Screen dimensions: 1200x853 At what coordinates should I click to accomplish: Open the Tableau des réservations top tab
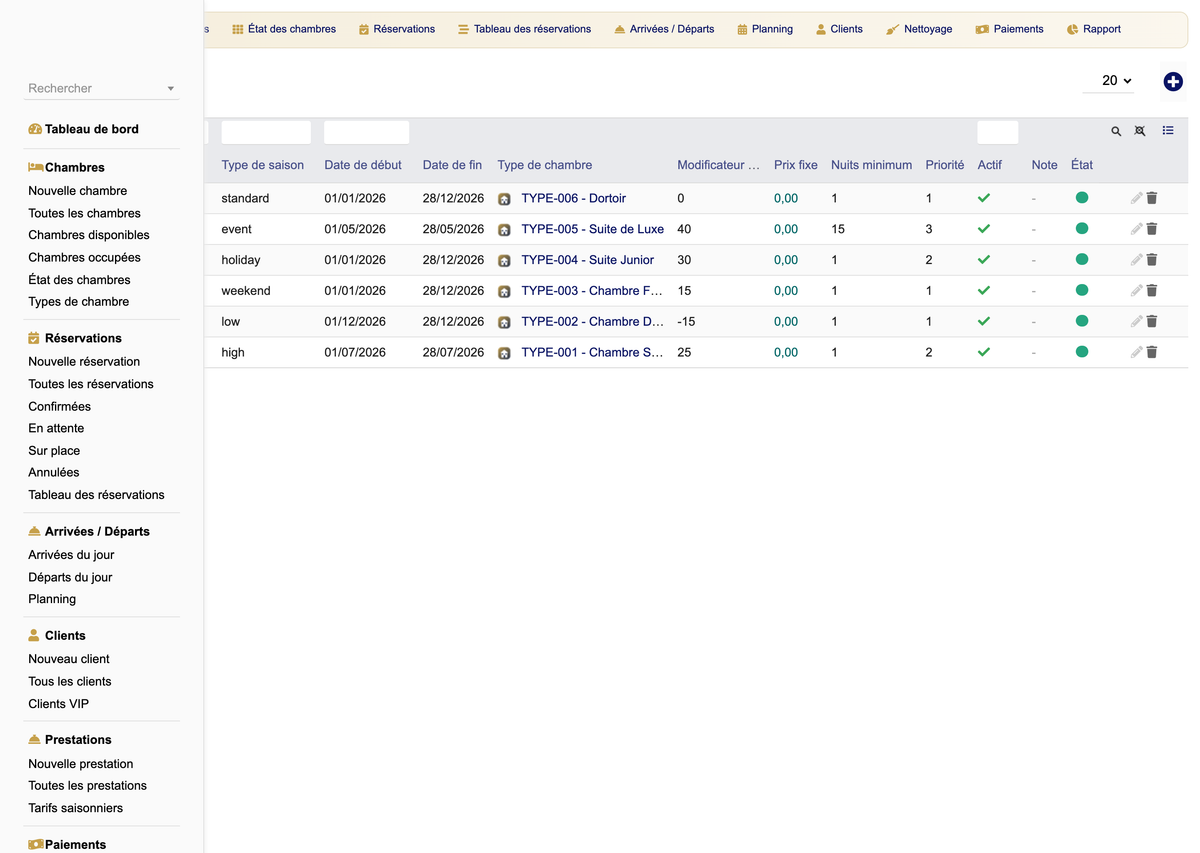coord(524,29)
